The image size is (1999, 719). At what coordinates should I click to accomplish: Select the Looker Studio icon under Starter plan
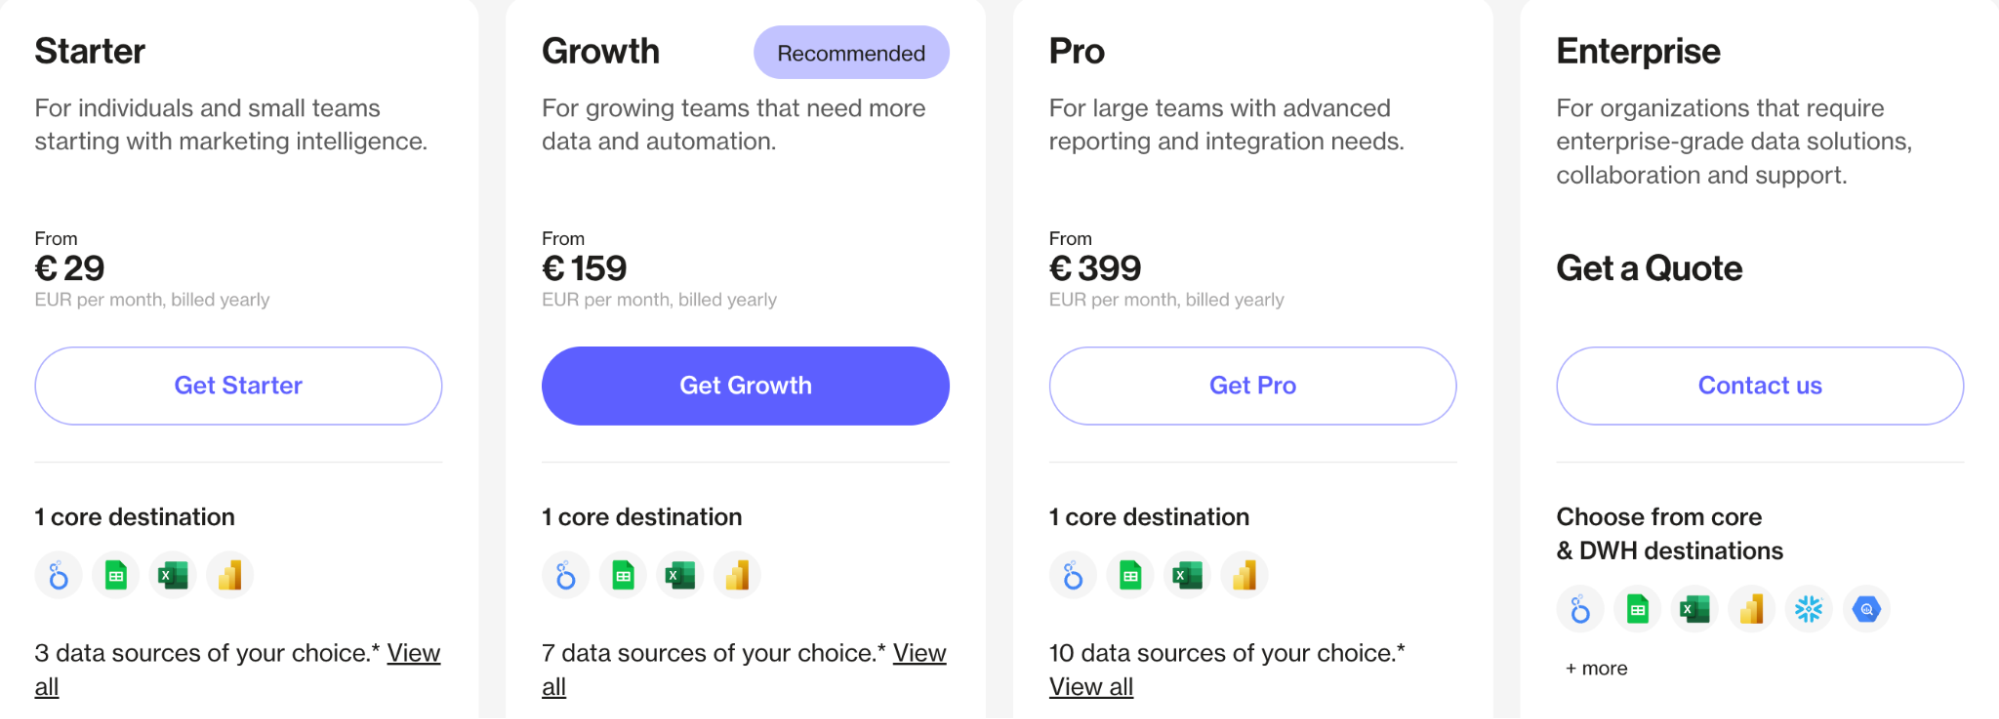click(58, 575)
